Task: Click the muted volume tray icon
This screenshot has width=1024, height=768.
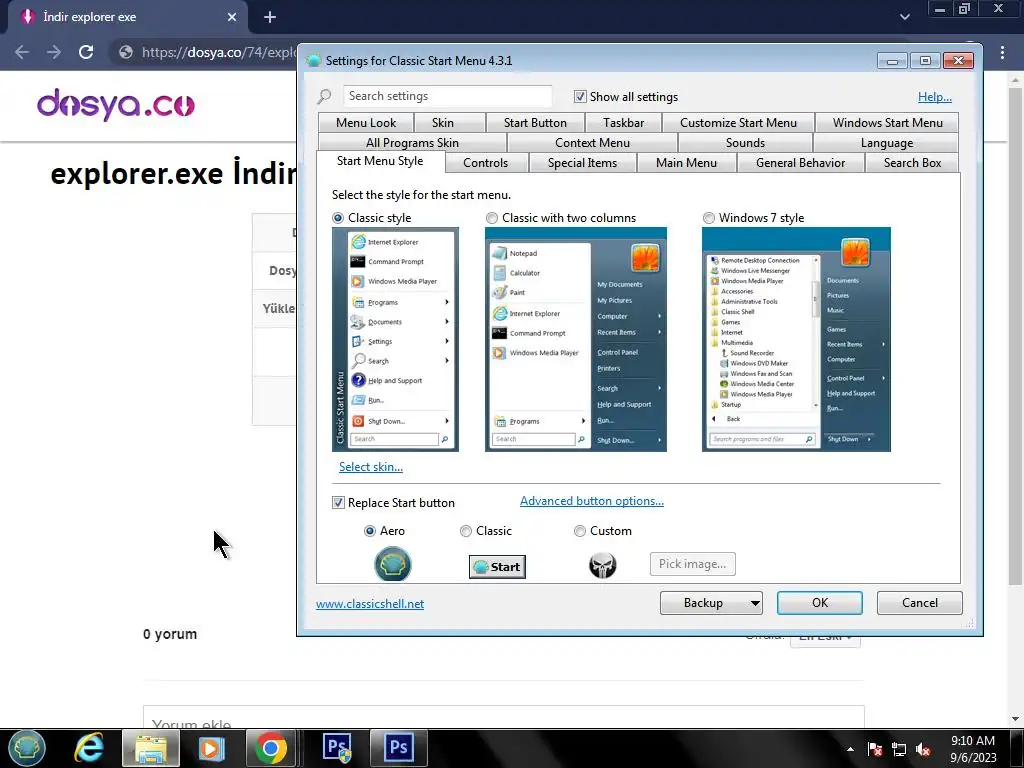Action: (x=923, y=749)
